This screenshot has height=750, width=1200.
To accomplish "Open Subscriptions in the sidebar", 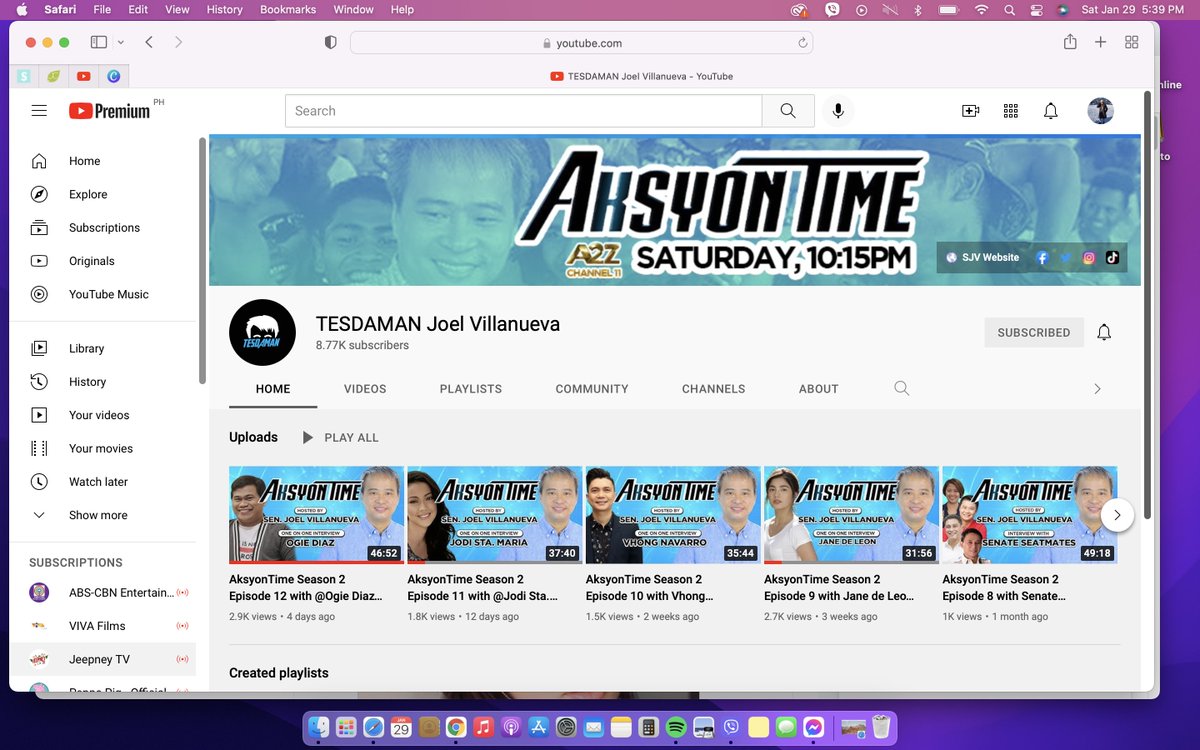I will (103, 228).
